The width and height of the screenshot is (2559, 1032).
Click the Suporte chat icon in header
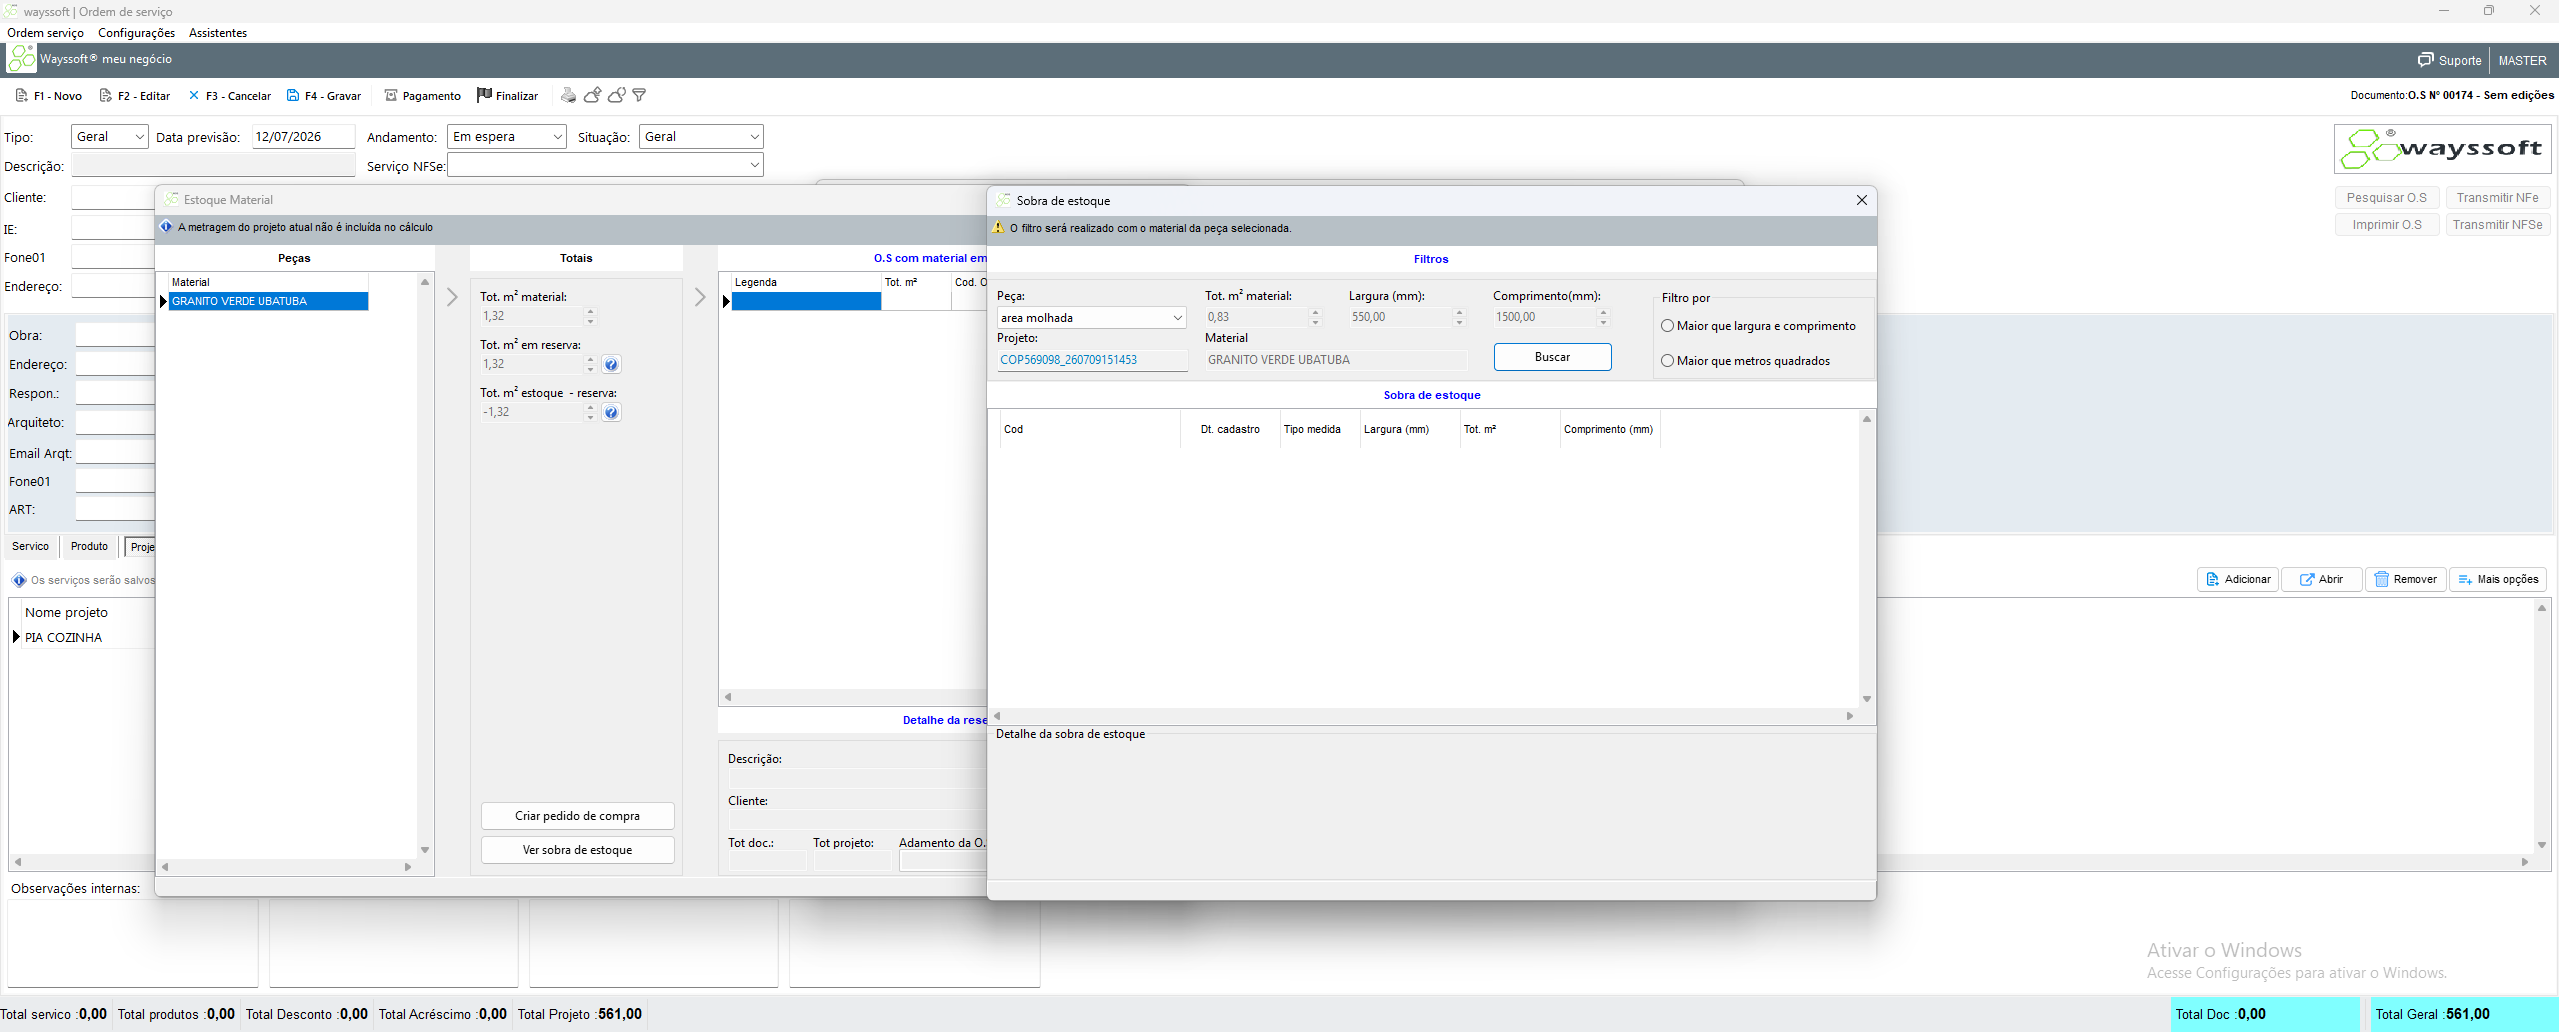[2426, 60]
